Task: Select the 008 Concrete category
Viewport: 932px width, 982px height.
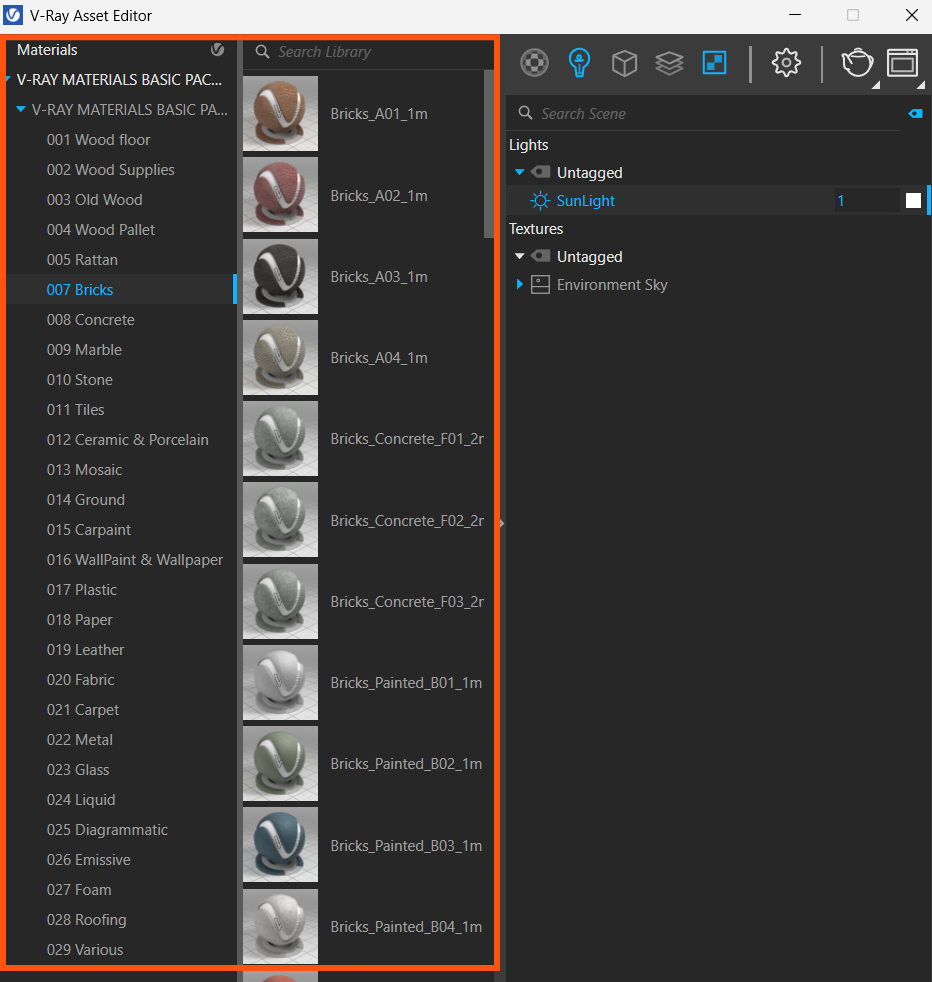Action: point(90,320)
